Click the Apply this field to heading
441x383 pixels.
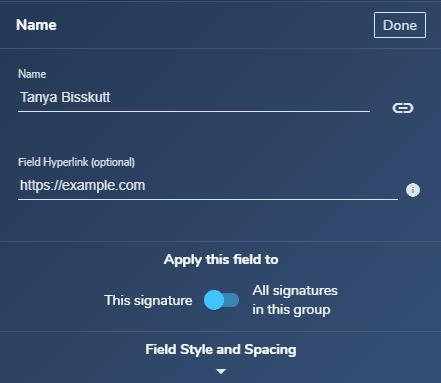[221, 260]
